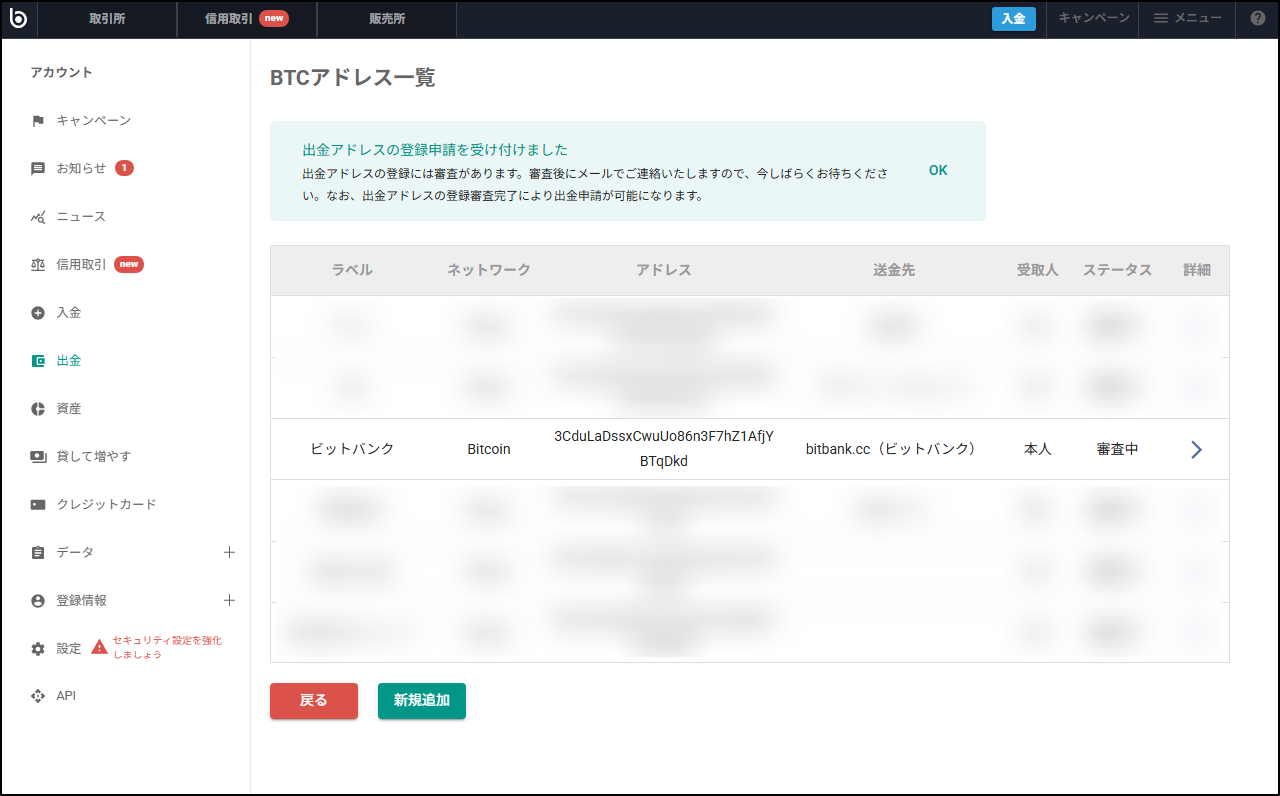The image size is (1280, 796).
Task: Click the notices message icon
Action: 38,169
